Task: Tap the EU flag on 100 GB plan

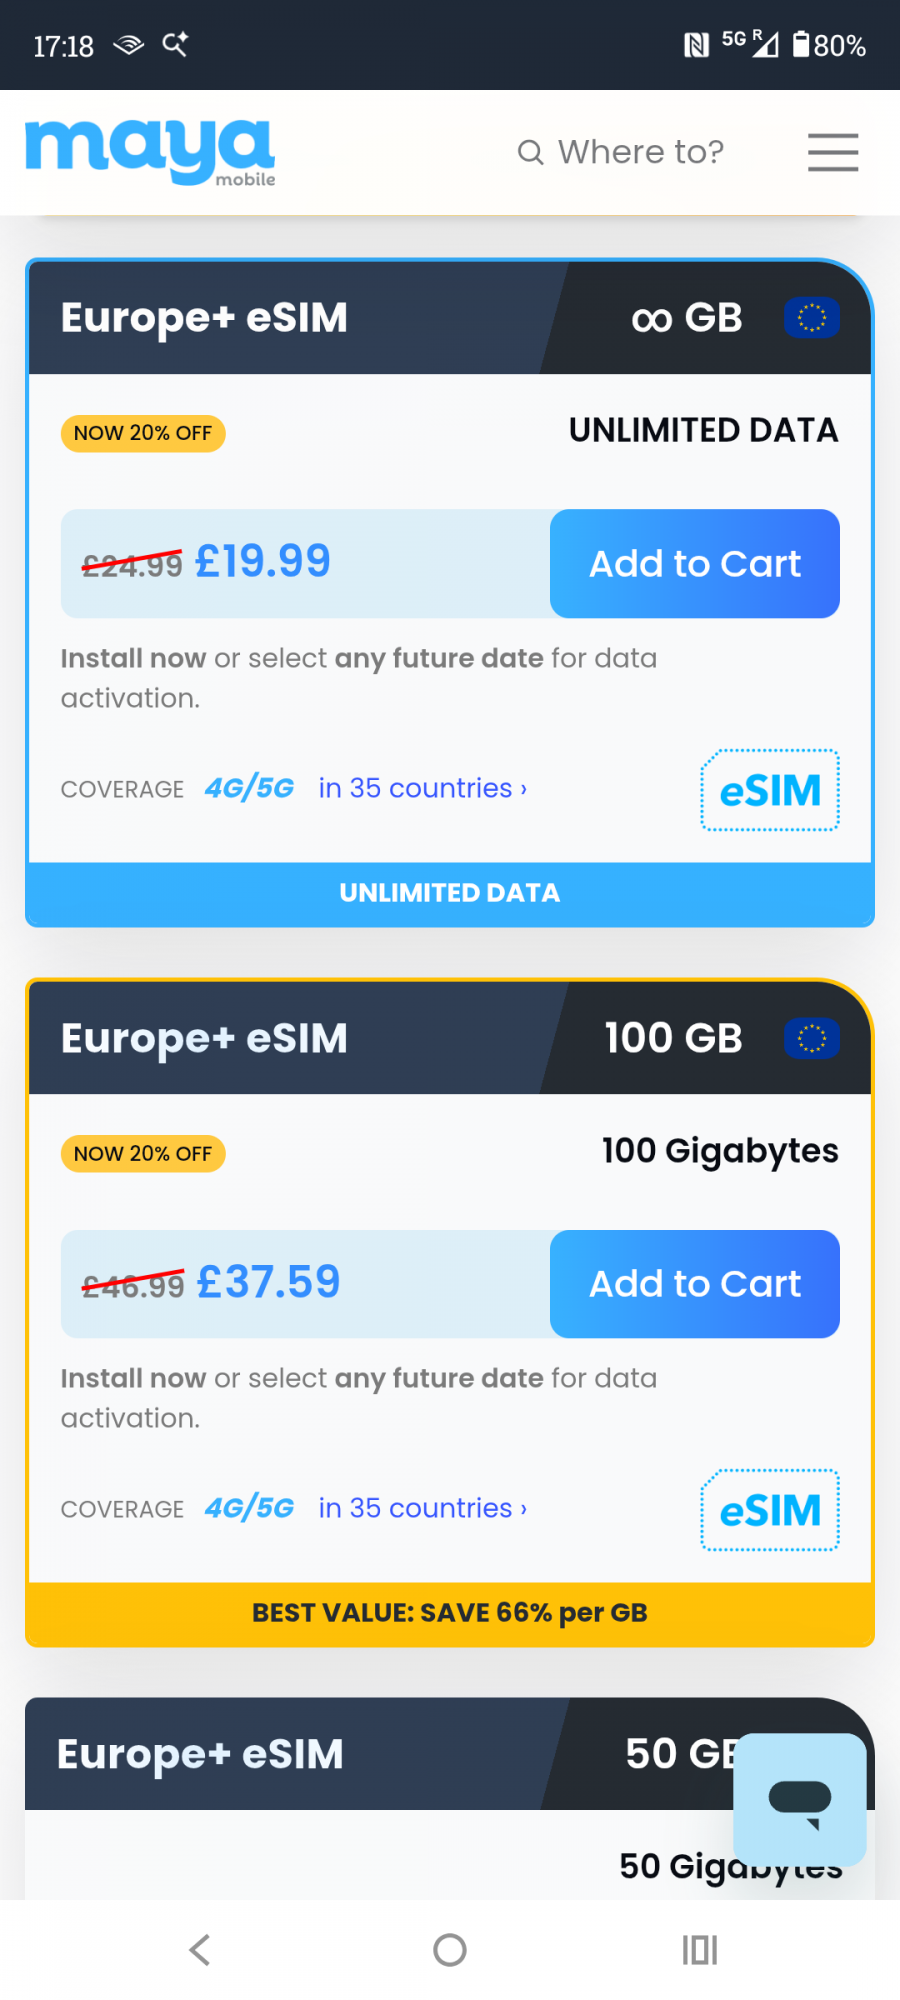Action: (811, 1038)
